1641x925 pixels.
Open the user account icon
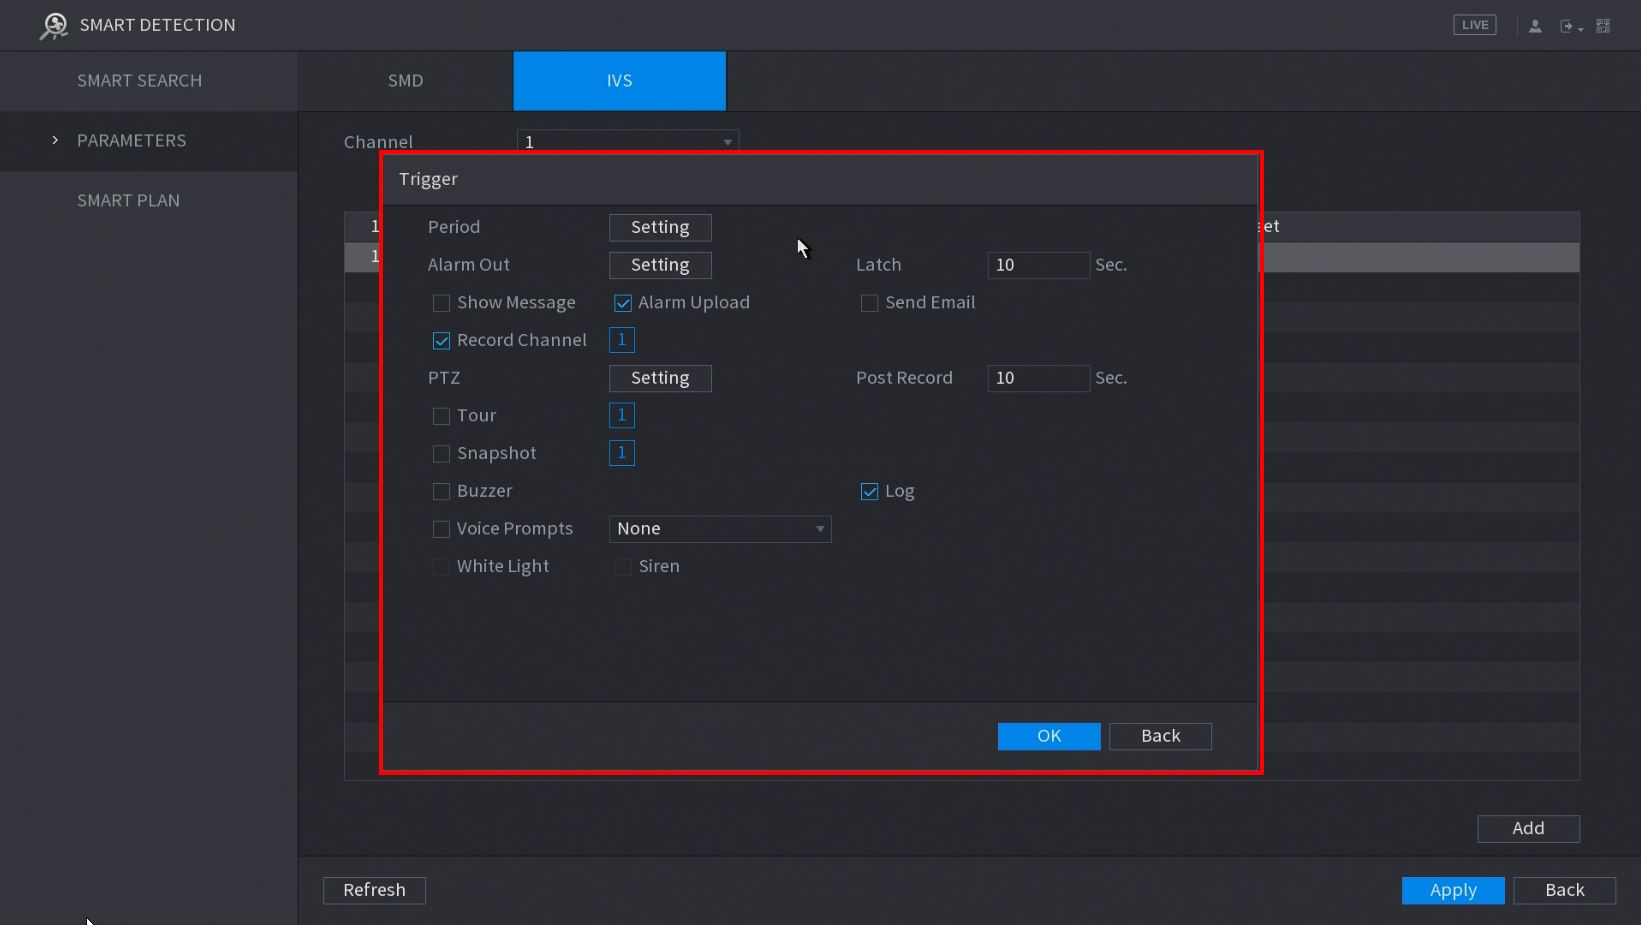pyautogui.click(x=1535, y=26)
